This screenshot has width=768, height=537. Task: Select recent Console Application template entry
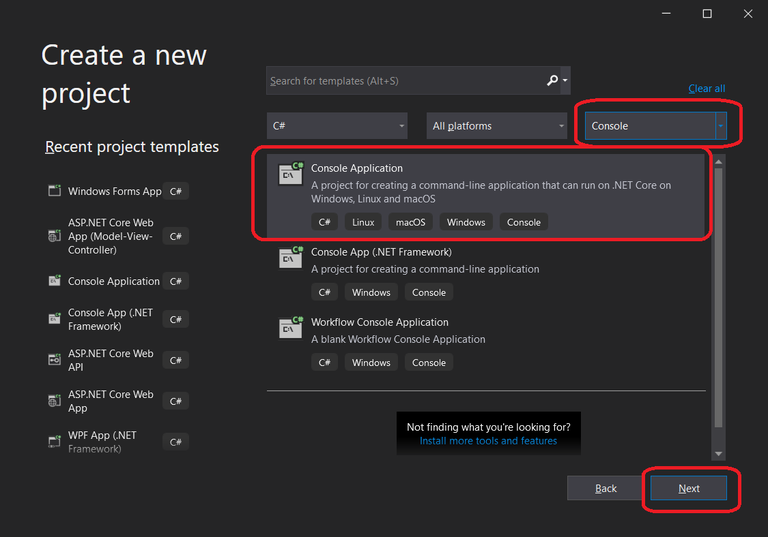tap(113, 282)
